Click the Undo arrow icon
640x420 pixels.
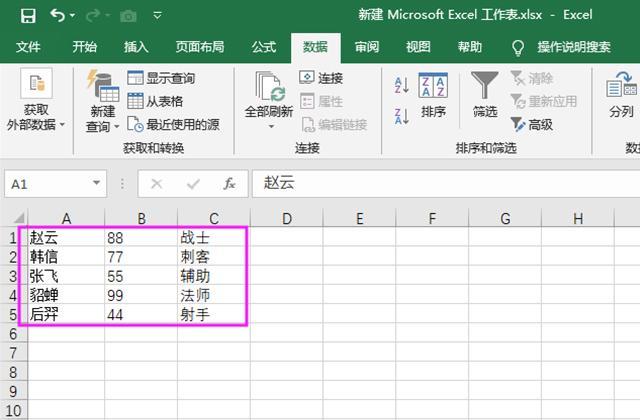pos(58,16)
